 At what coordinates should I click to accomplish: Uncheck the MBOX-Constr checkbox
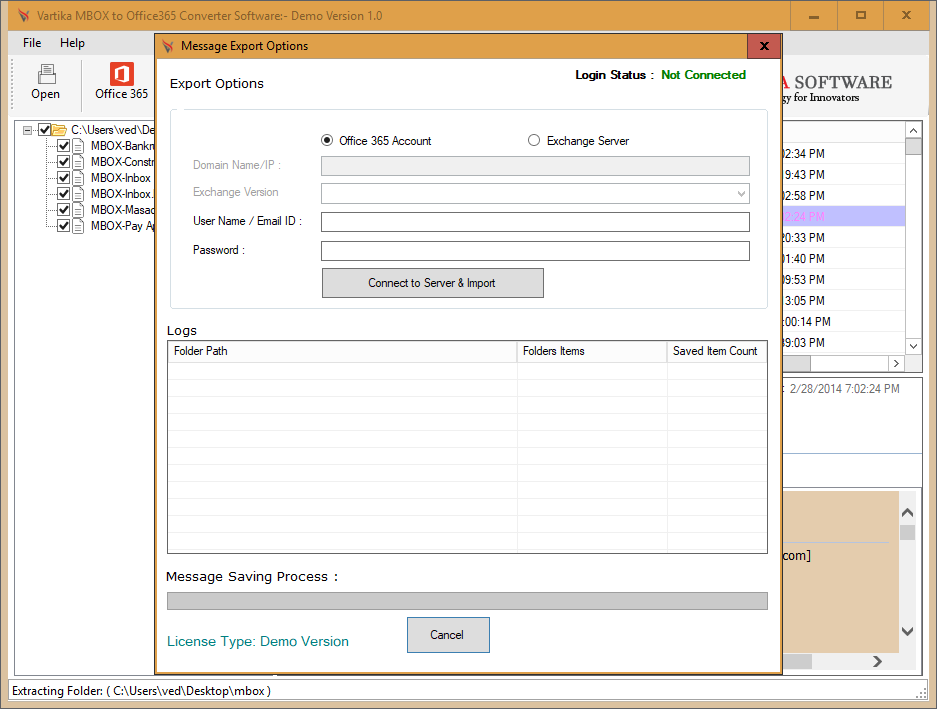(63, 162)
